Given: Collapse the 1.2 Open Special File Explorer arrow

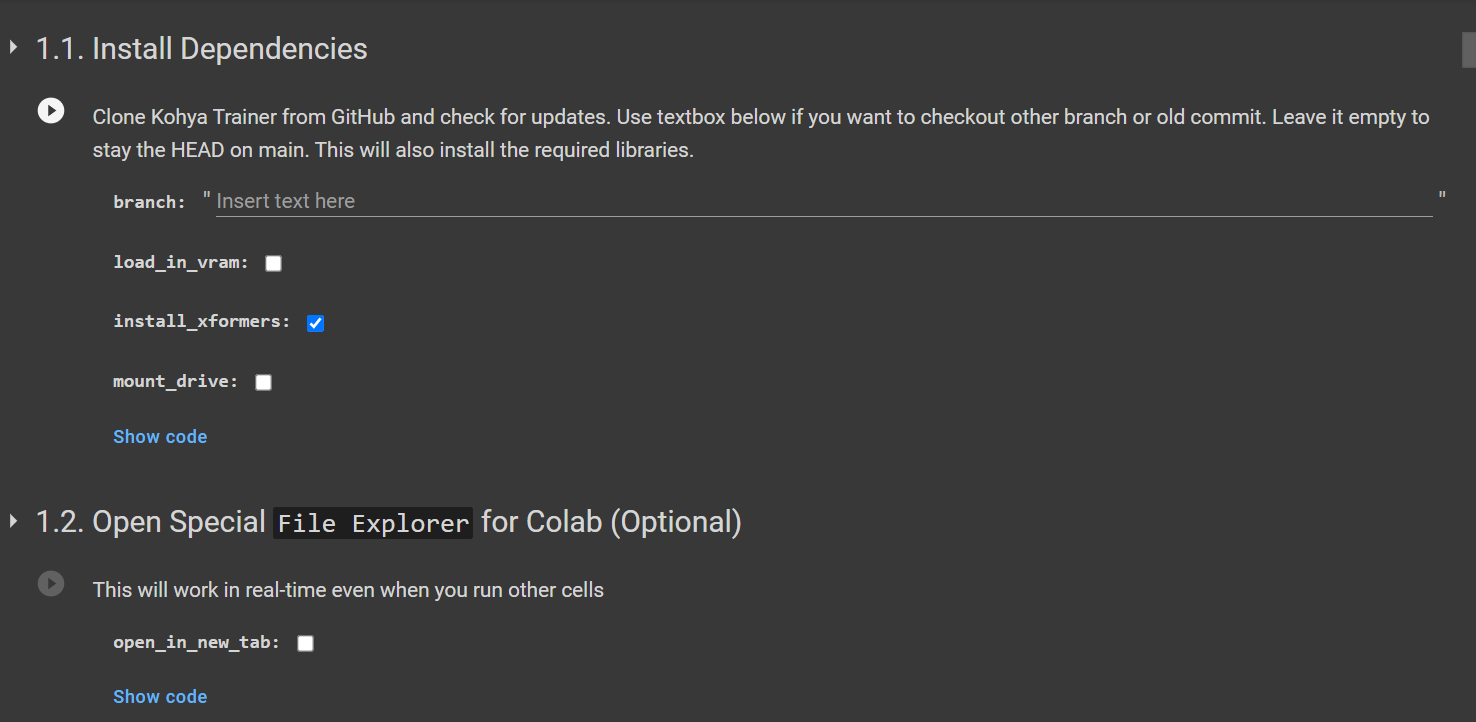Looking at the screenshot, I should [13, 521].
